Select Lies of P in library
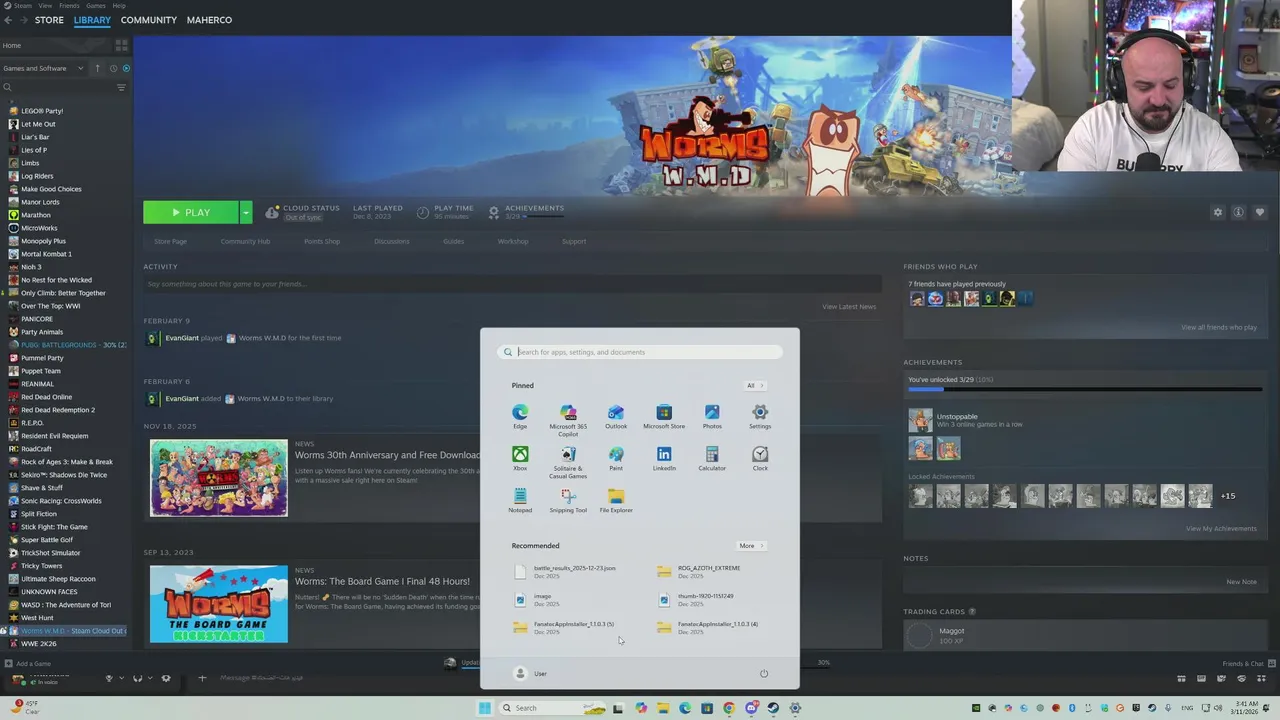The width and height of the screenshot is (1280, 720). pyautogui.click(x=34, y=150)
